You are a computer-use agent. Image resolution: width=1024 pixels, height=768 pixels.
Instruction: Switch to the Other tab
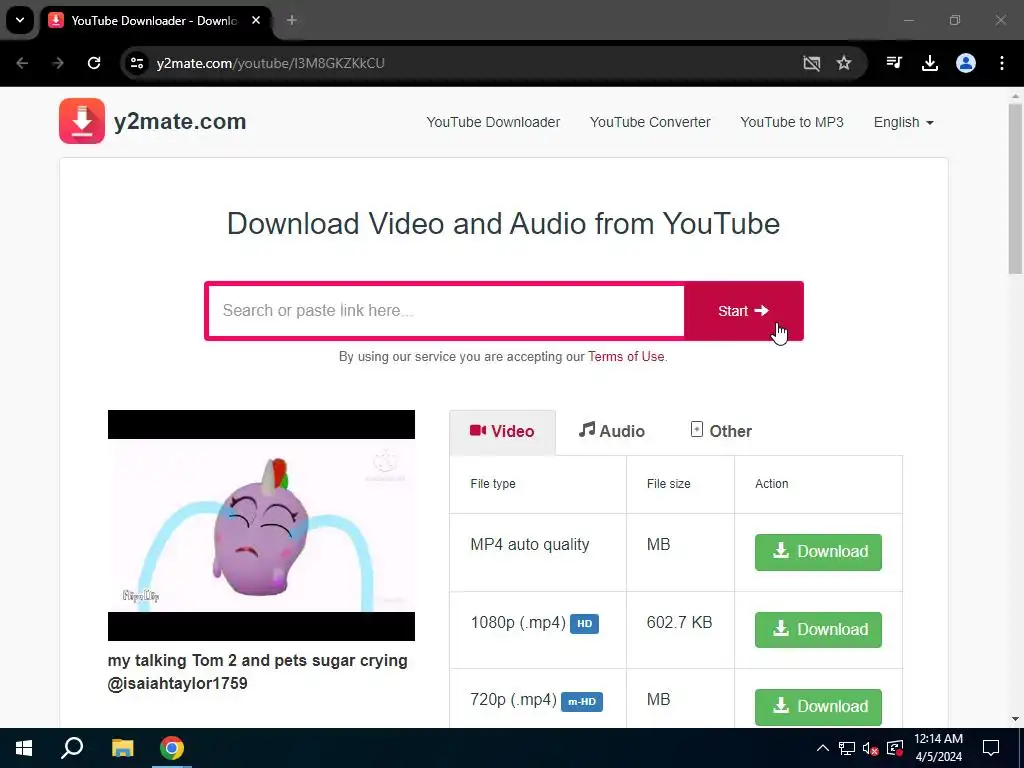pyautogui.click(x=721, y=431)
